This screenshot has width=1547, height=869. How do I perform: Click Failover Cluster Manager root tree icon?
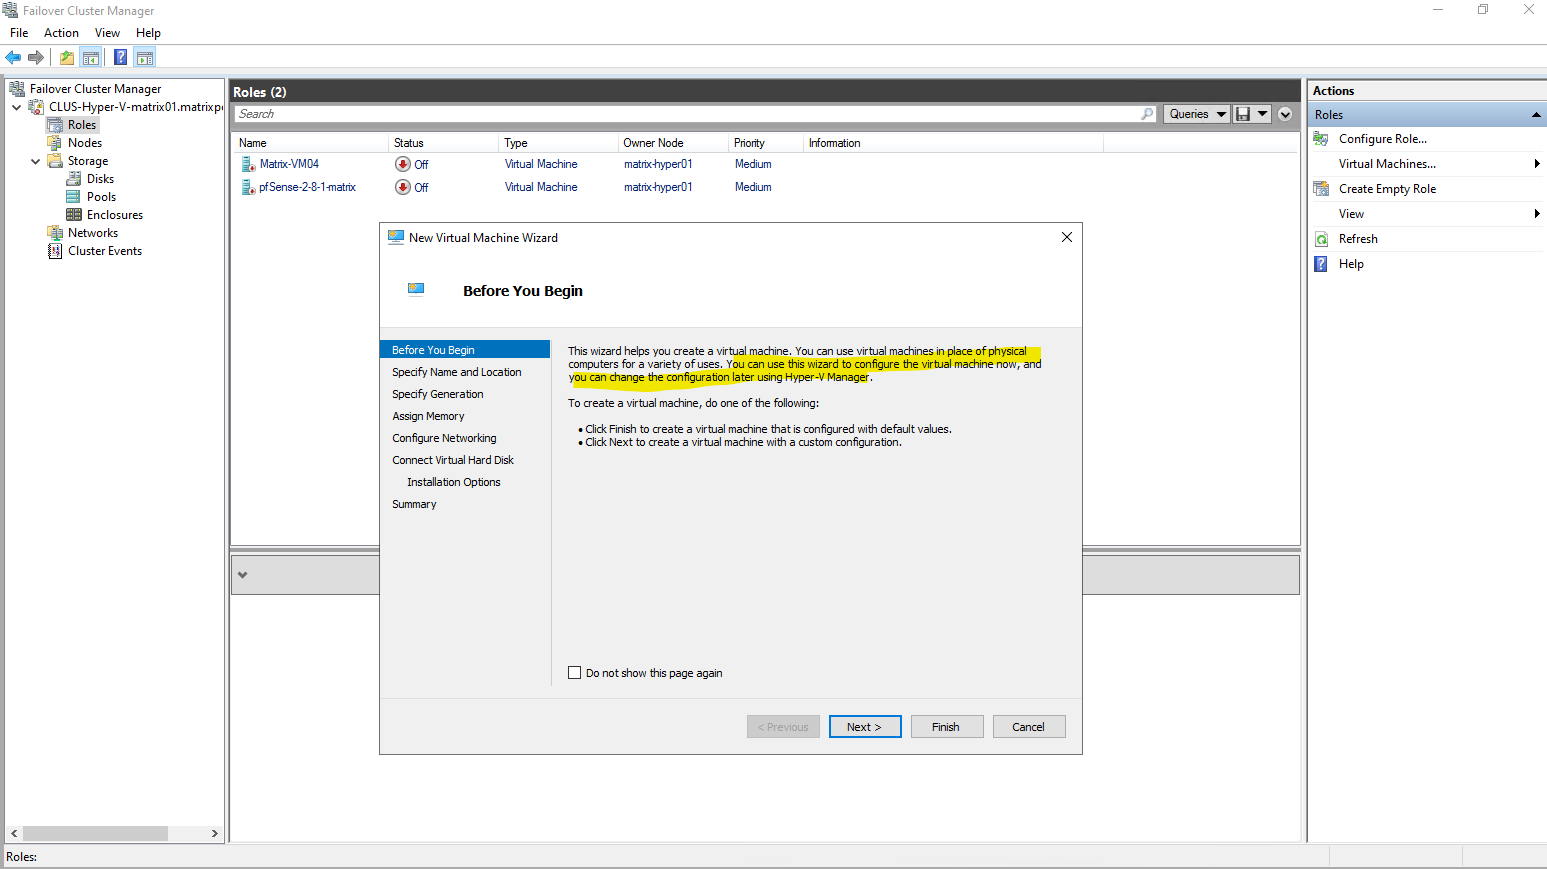coord(17,89)
